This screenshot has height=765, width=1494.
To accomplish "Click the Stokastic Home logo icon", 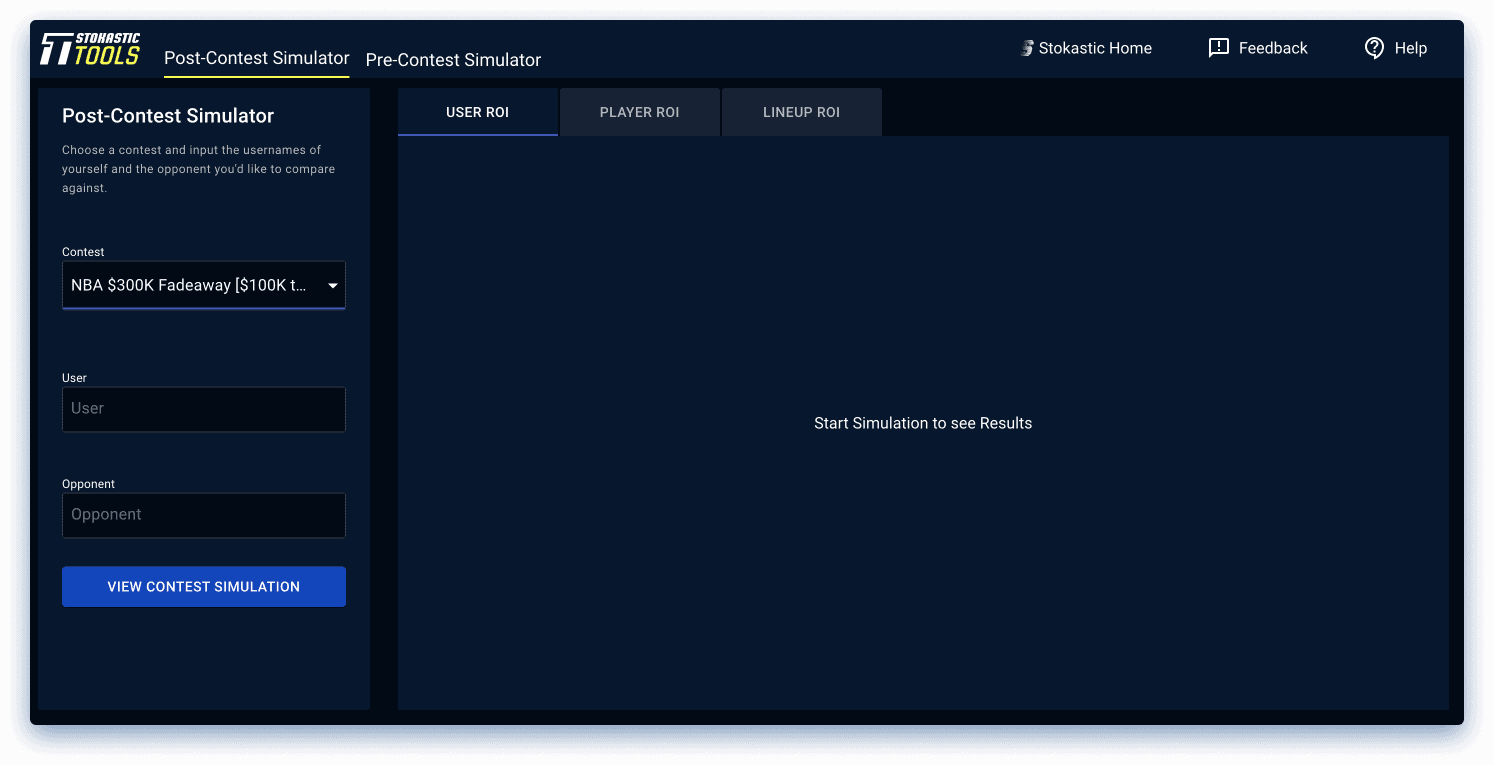I will [1027, 48].
